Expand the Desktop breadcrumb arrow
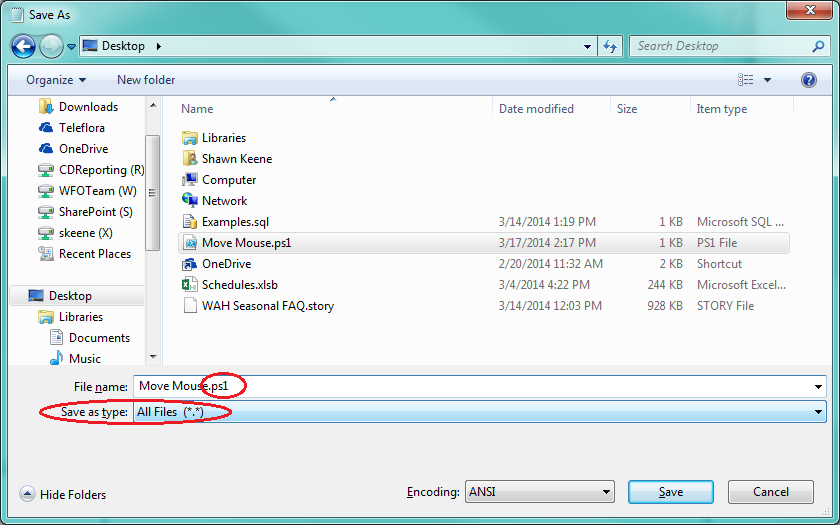This screenshot has width=840, height=525. pos(159,47)
